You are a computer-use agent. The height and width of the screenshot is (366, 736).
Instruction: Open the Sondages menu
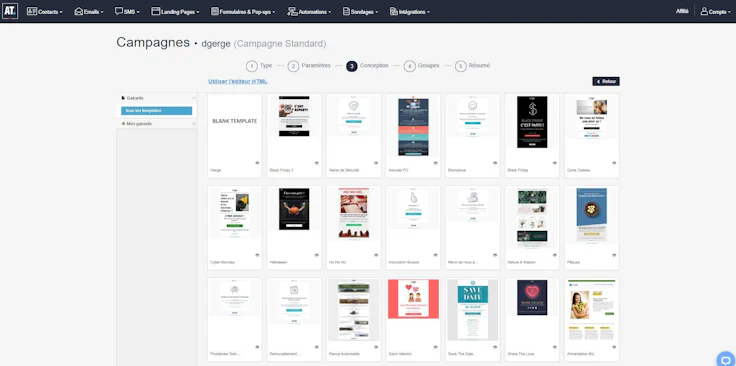(360, 12)
